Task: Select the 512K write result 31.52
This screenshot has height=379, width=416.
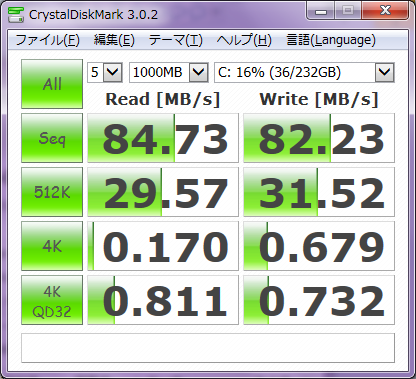Action: coord(319,192)
